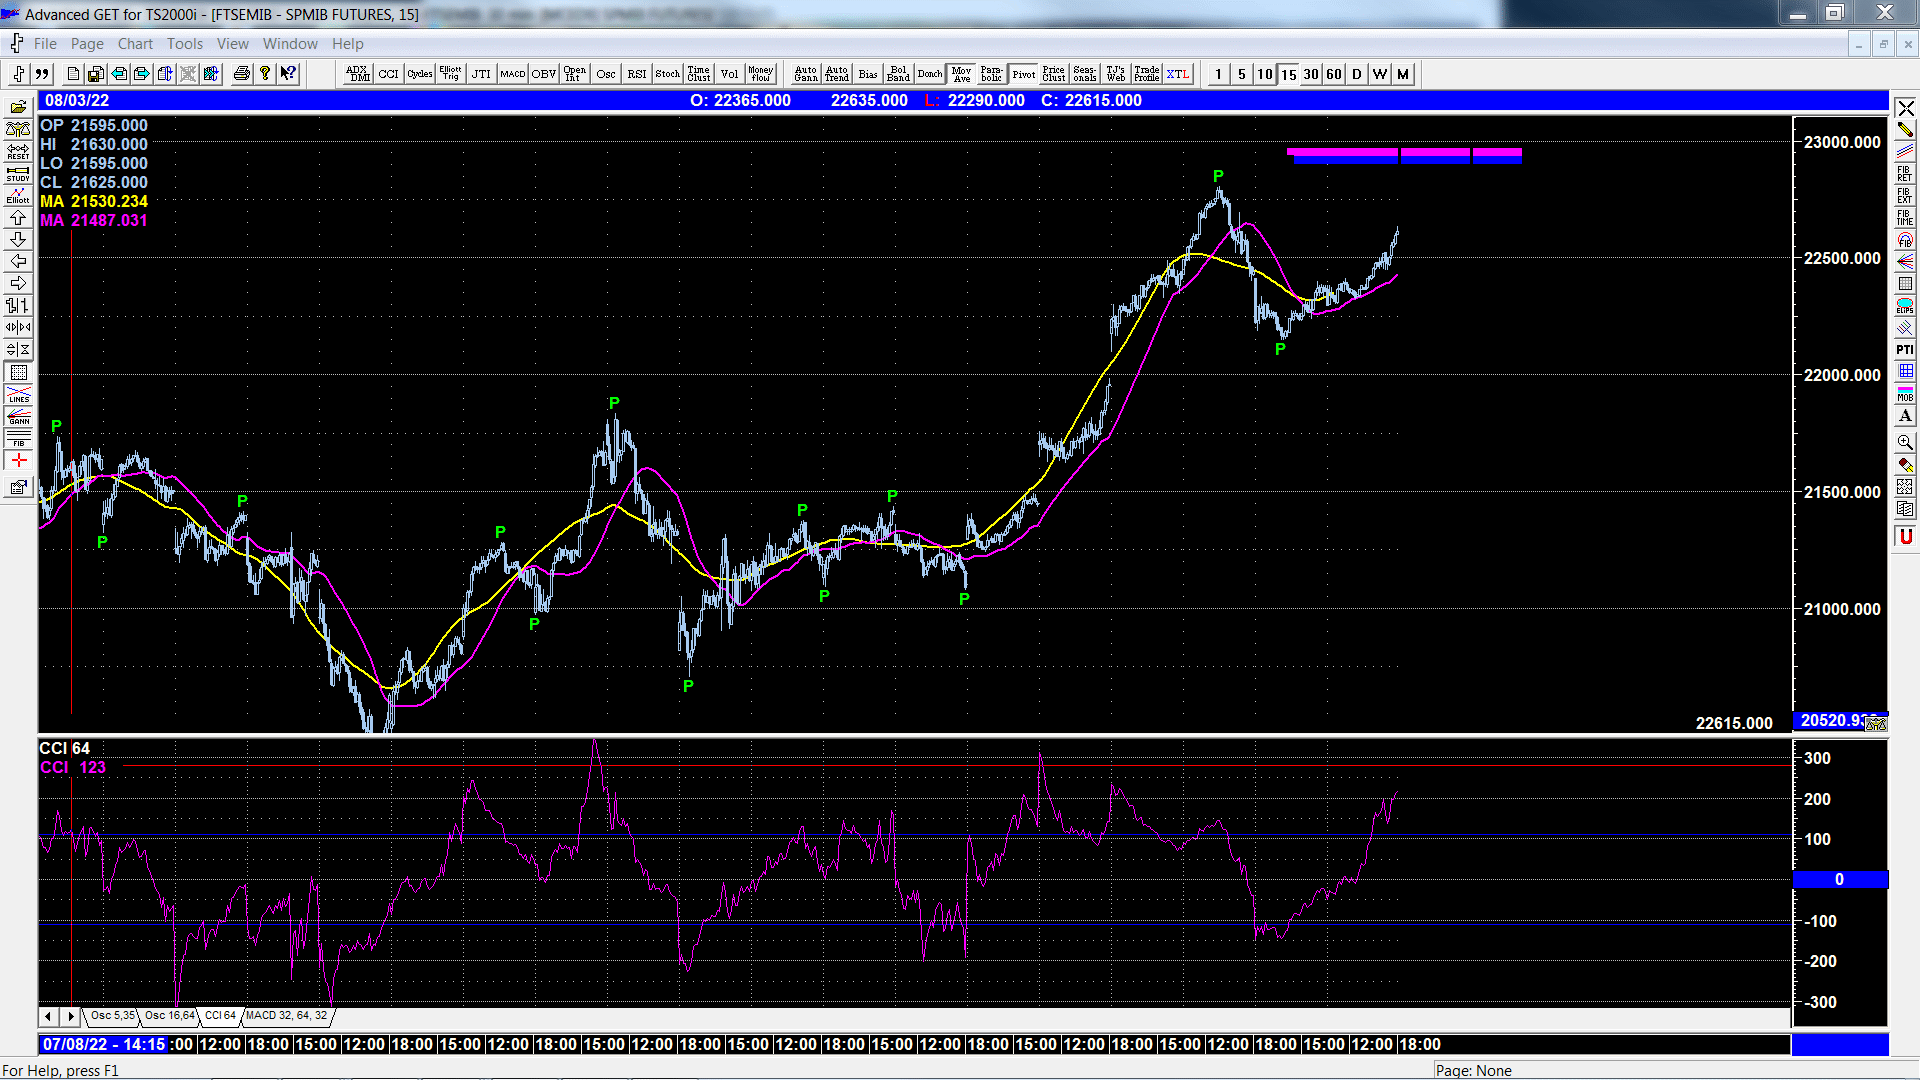Open the View menu
Screen dimensions: 1920x1080
[x=233, y=44]
